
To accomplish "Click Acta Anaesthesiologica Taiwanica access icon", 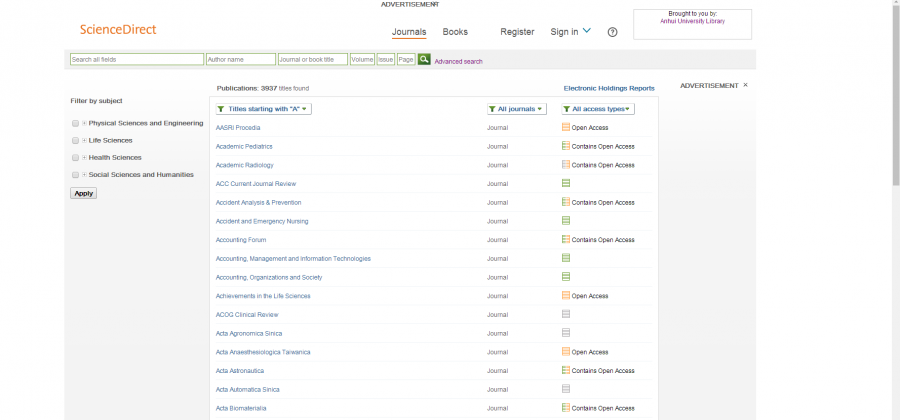I will click(x=566, y=352).
